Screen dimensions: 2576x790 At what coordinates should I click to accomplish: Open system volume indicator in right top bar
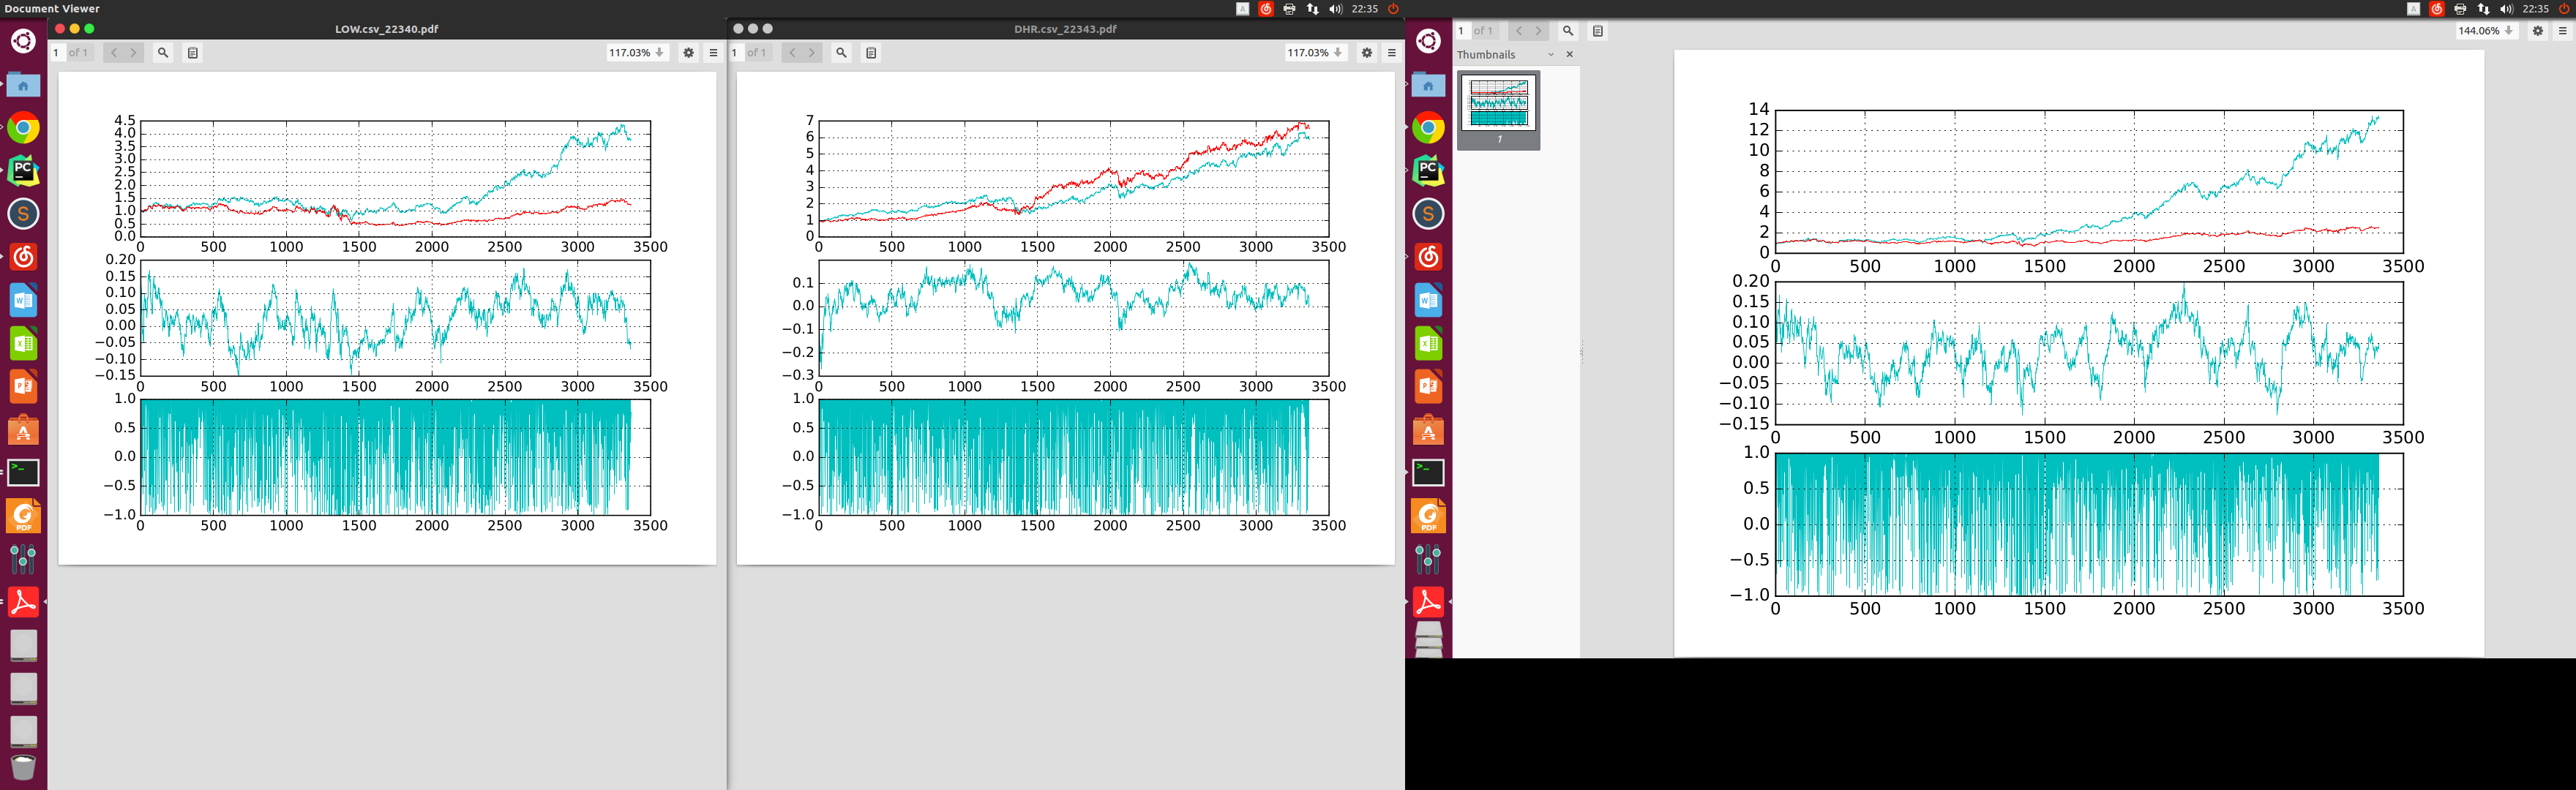pos(2506,9)
